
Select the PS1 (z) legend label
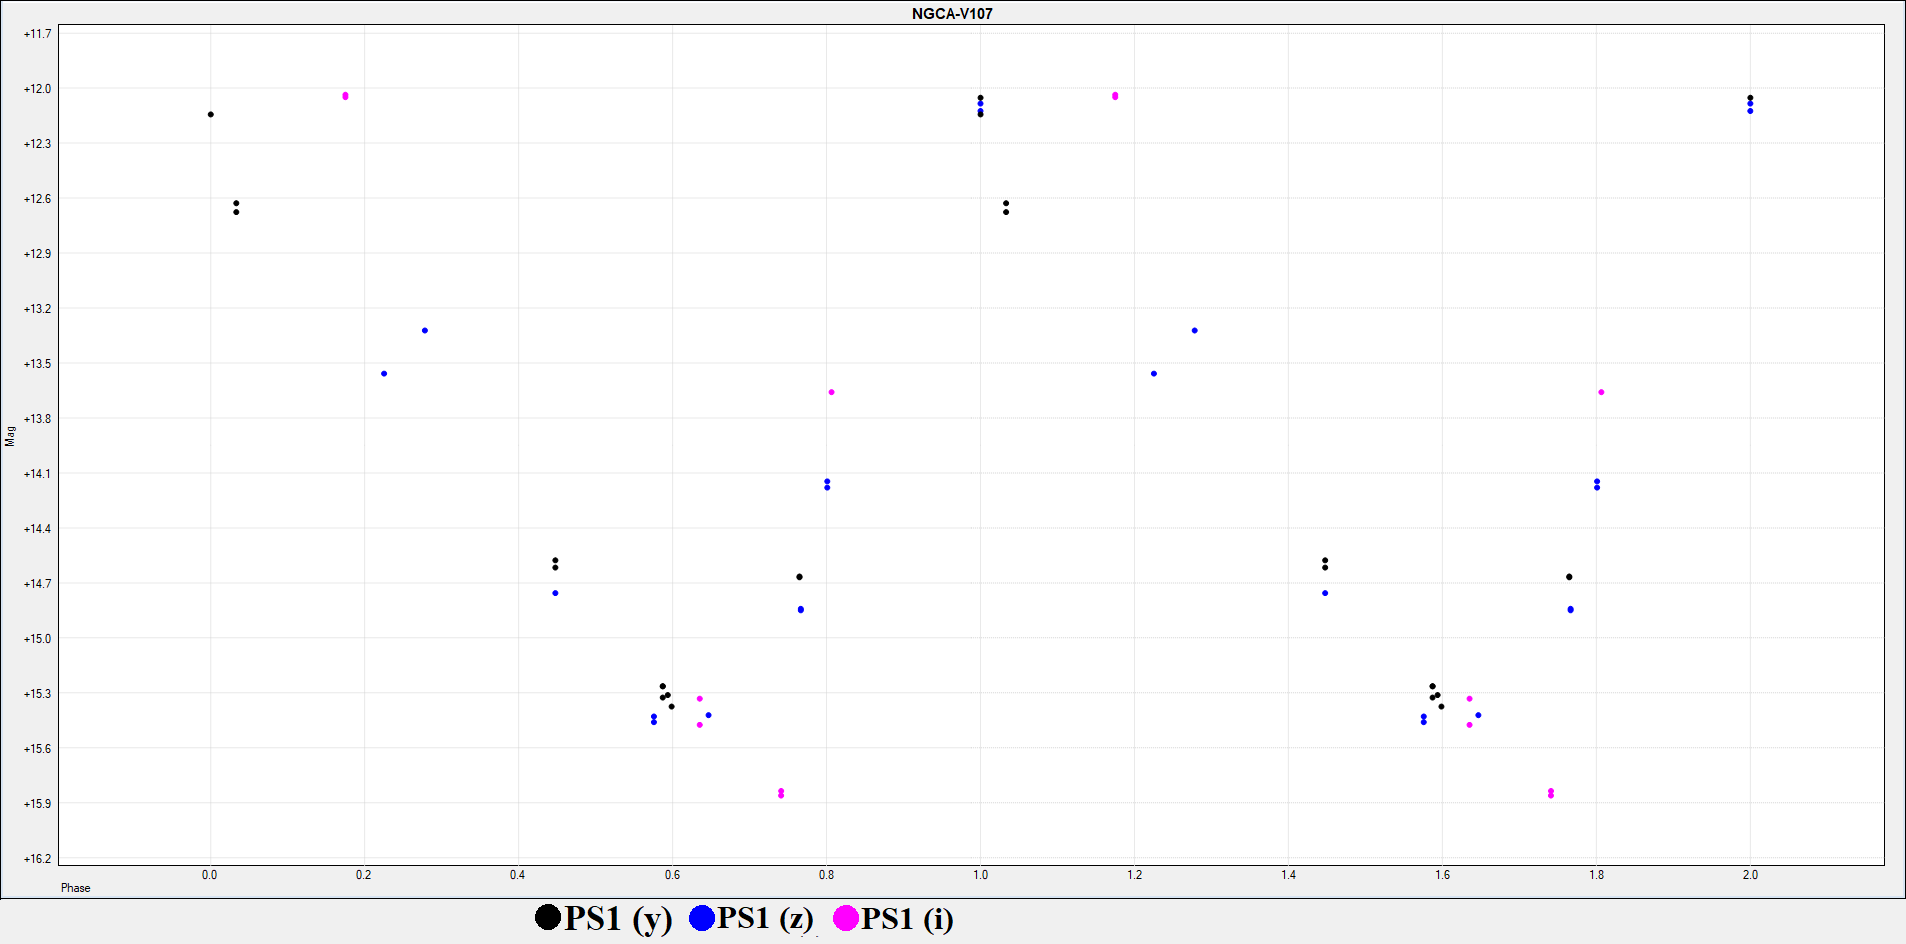click(x=765, y=918)
